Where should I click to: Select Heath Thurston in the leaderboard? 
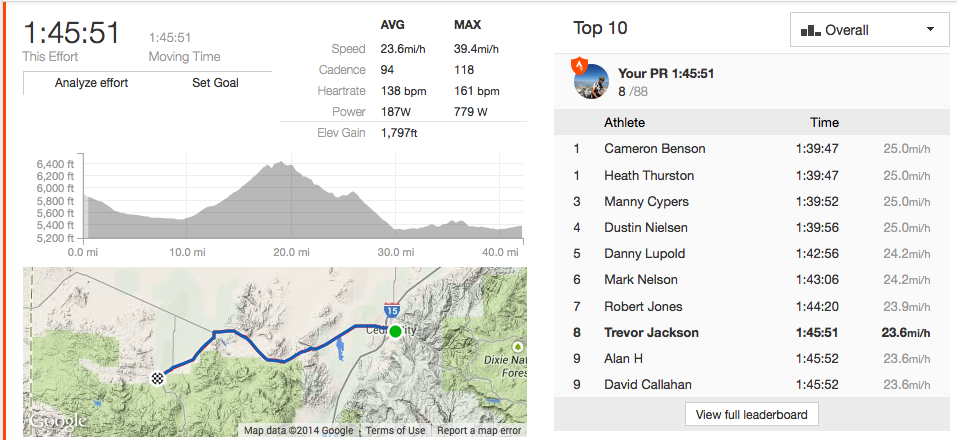[x=649, y=175]
